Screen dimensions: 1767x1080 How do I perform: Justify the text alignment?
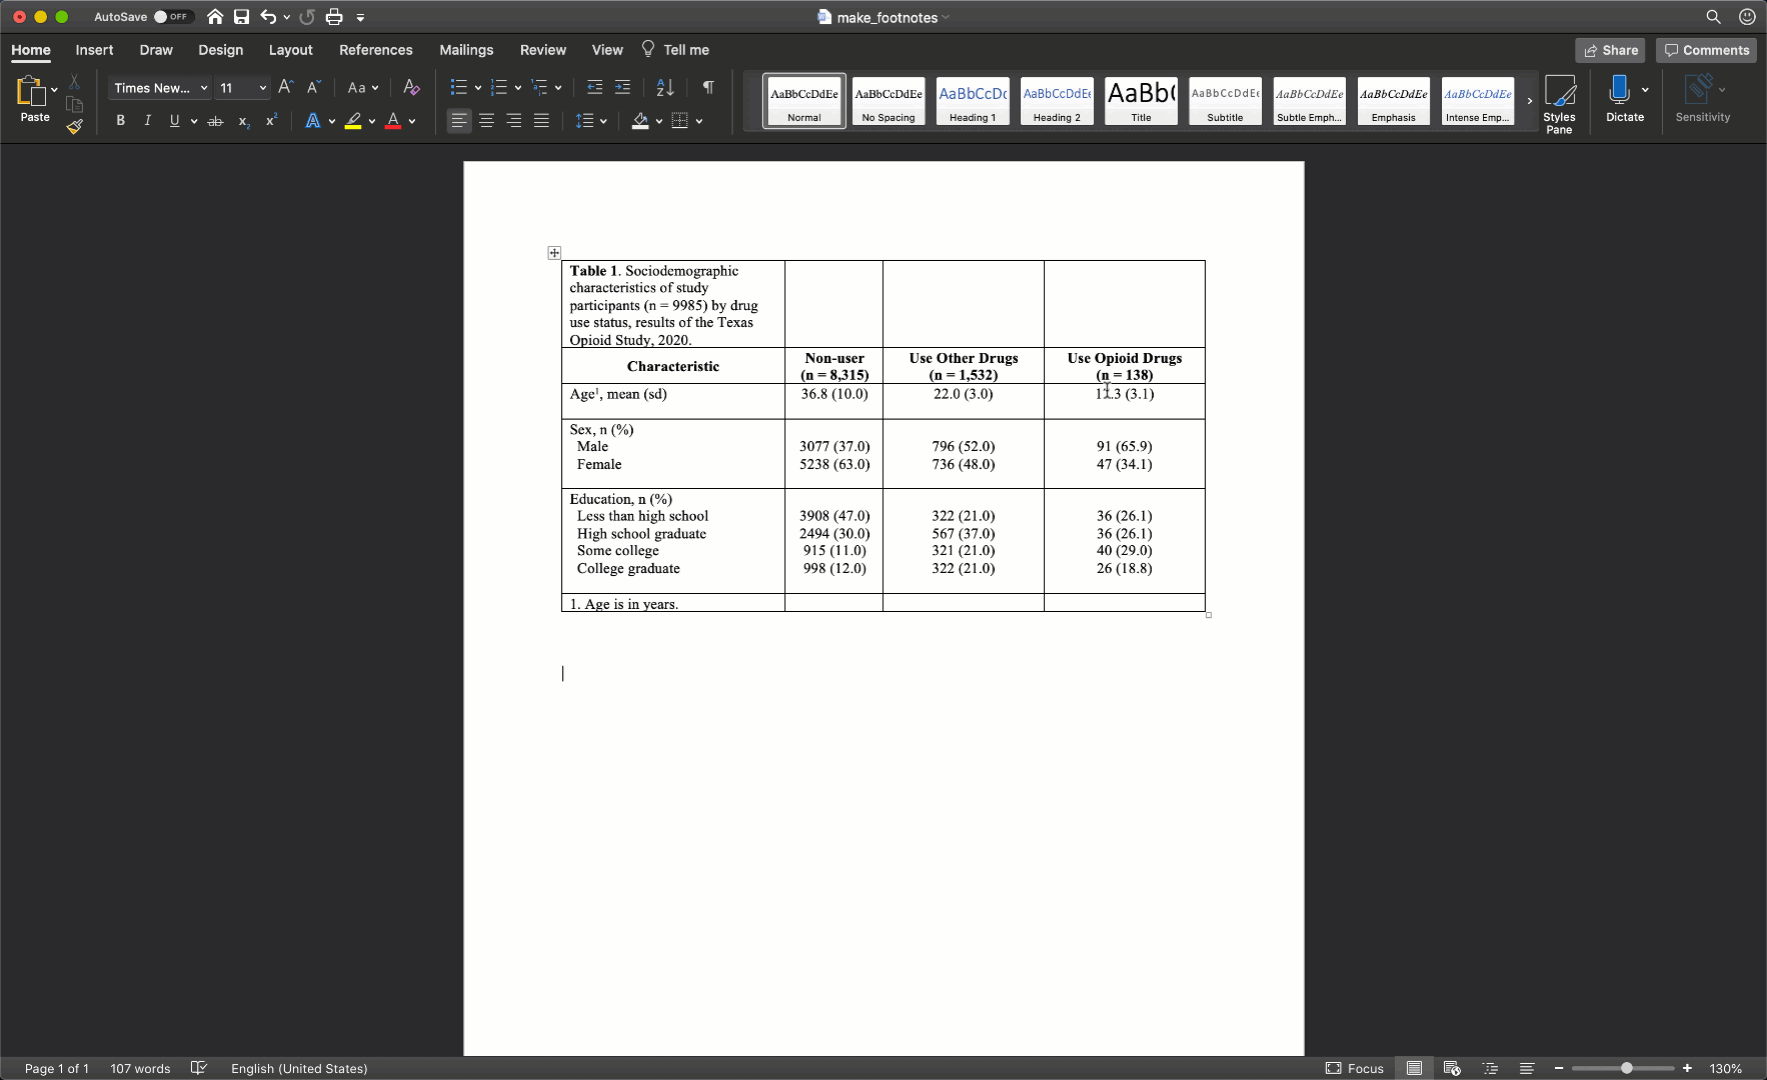point(541,121)
